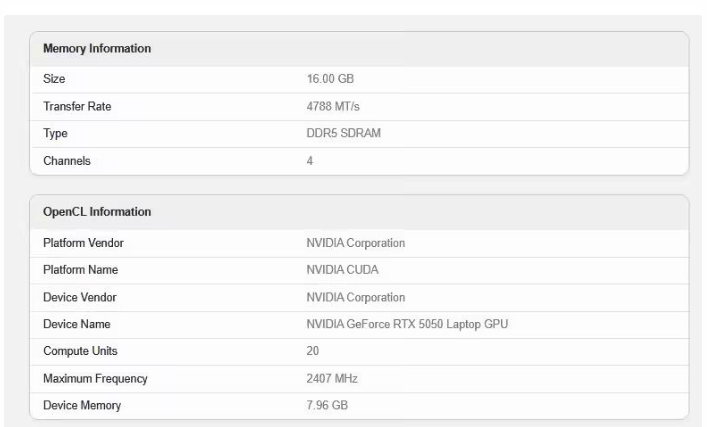Viewport: 707px width, 427px height.
Task: Click the memory Type row label
Action: pyautogui.click(x=56, y=134)
